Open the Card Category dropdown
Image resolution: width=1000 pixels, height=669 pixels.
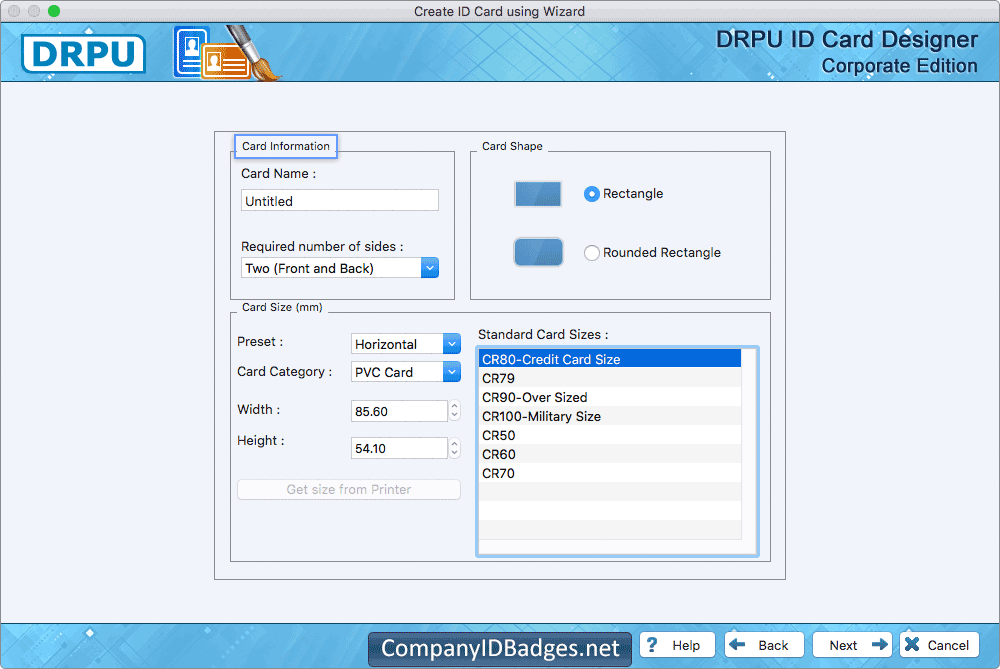coord(406,372)
